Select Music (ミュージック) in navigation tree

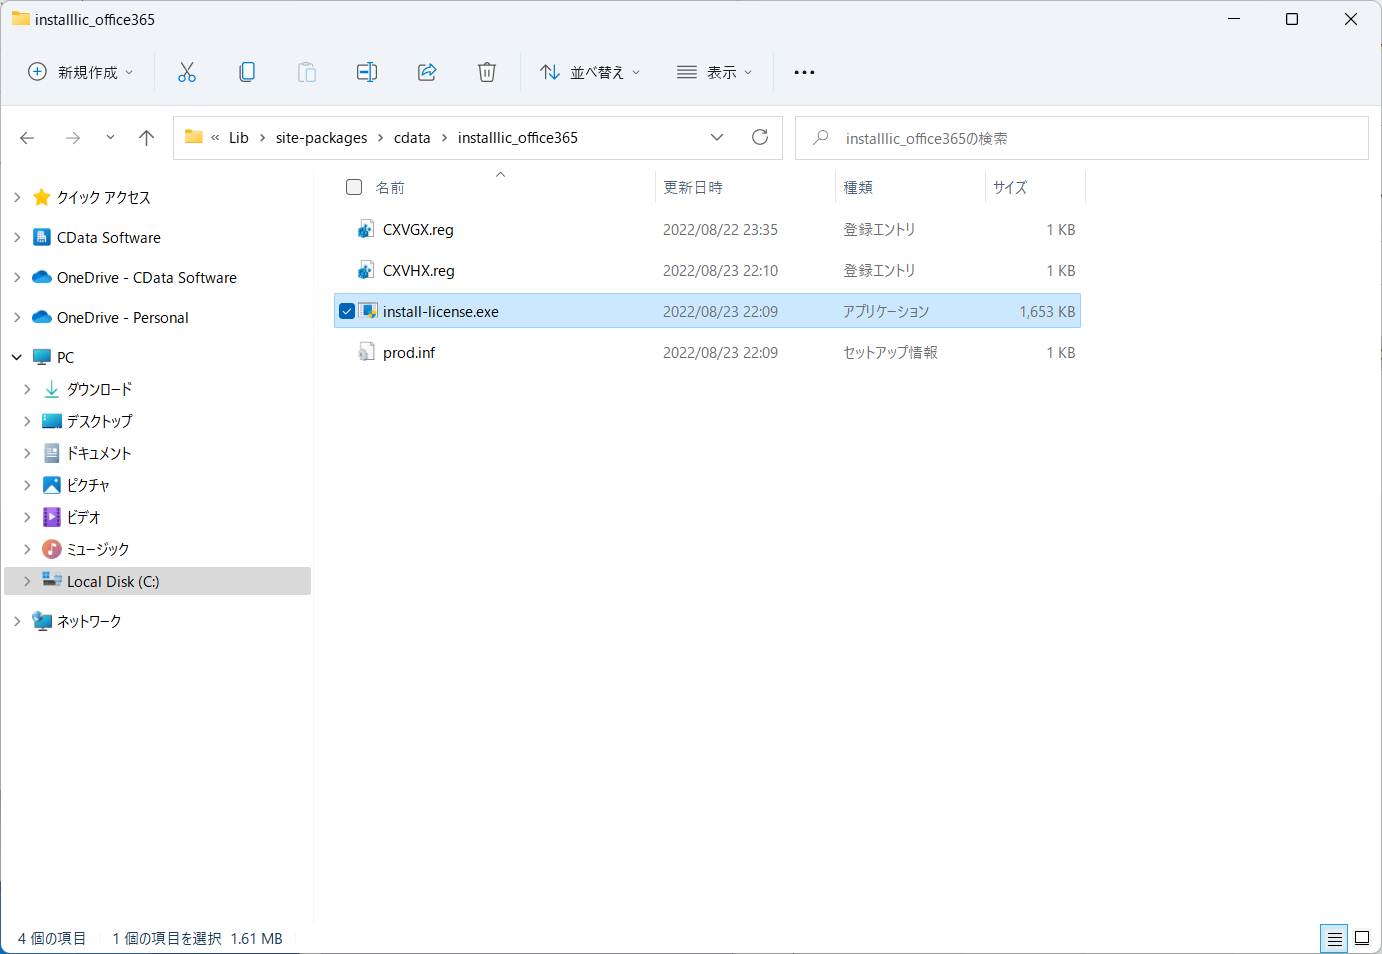(x=98, y=549)
